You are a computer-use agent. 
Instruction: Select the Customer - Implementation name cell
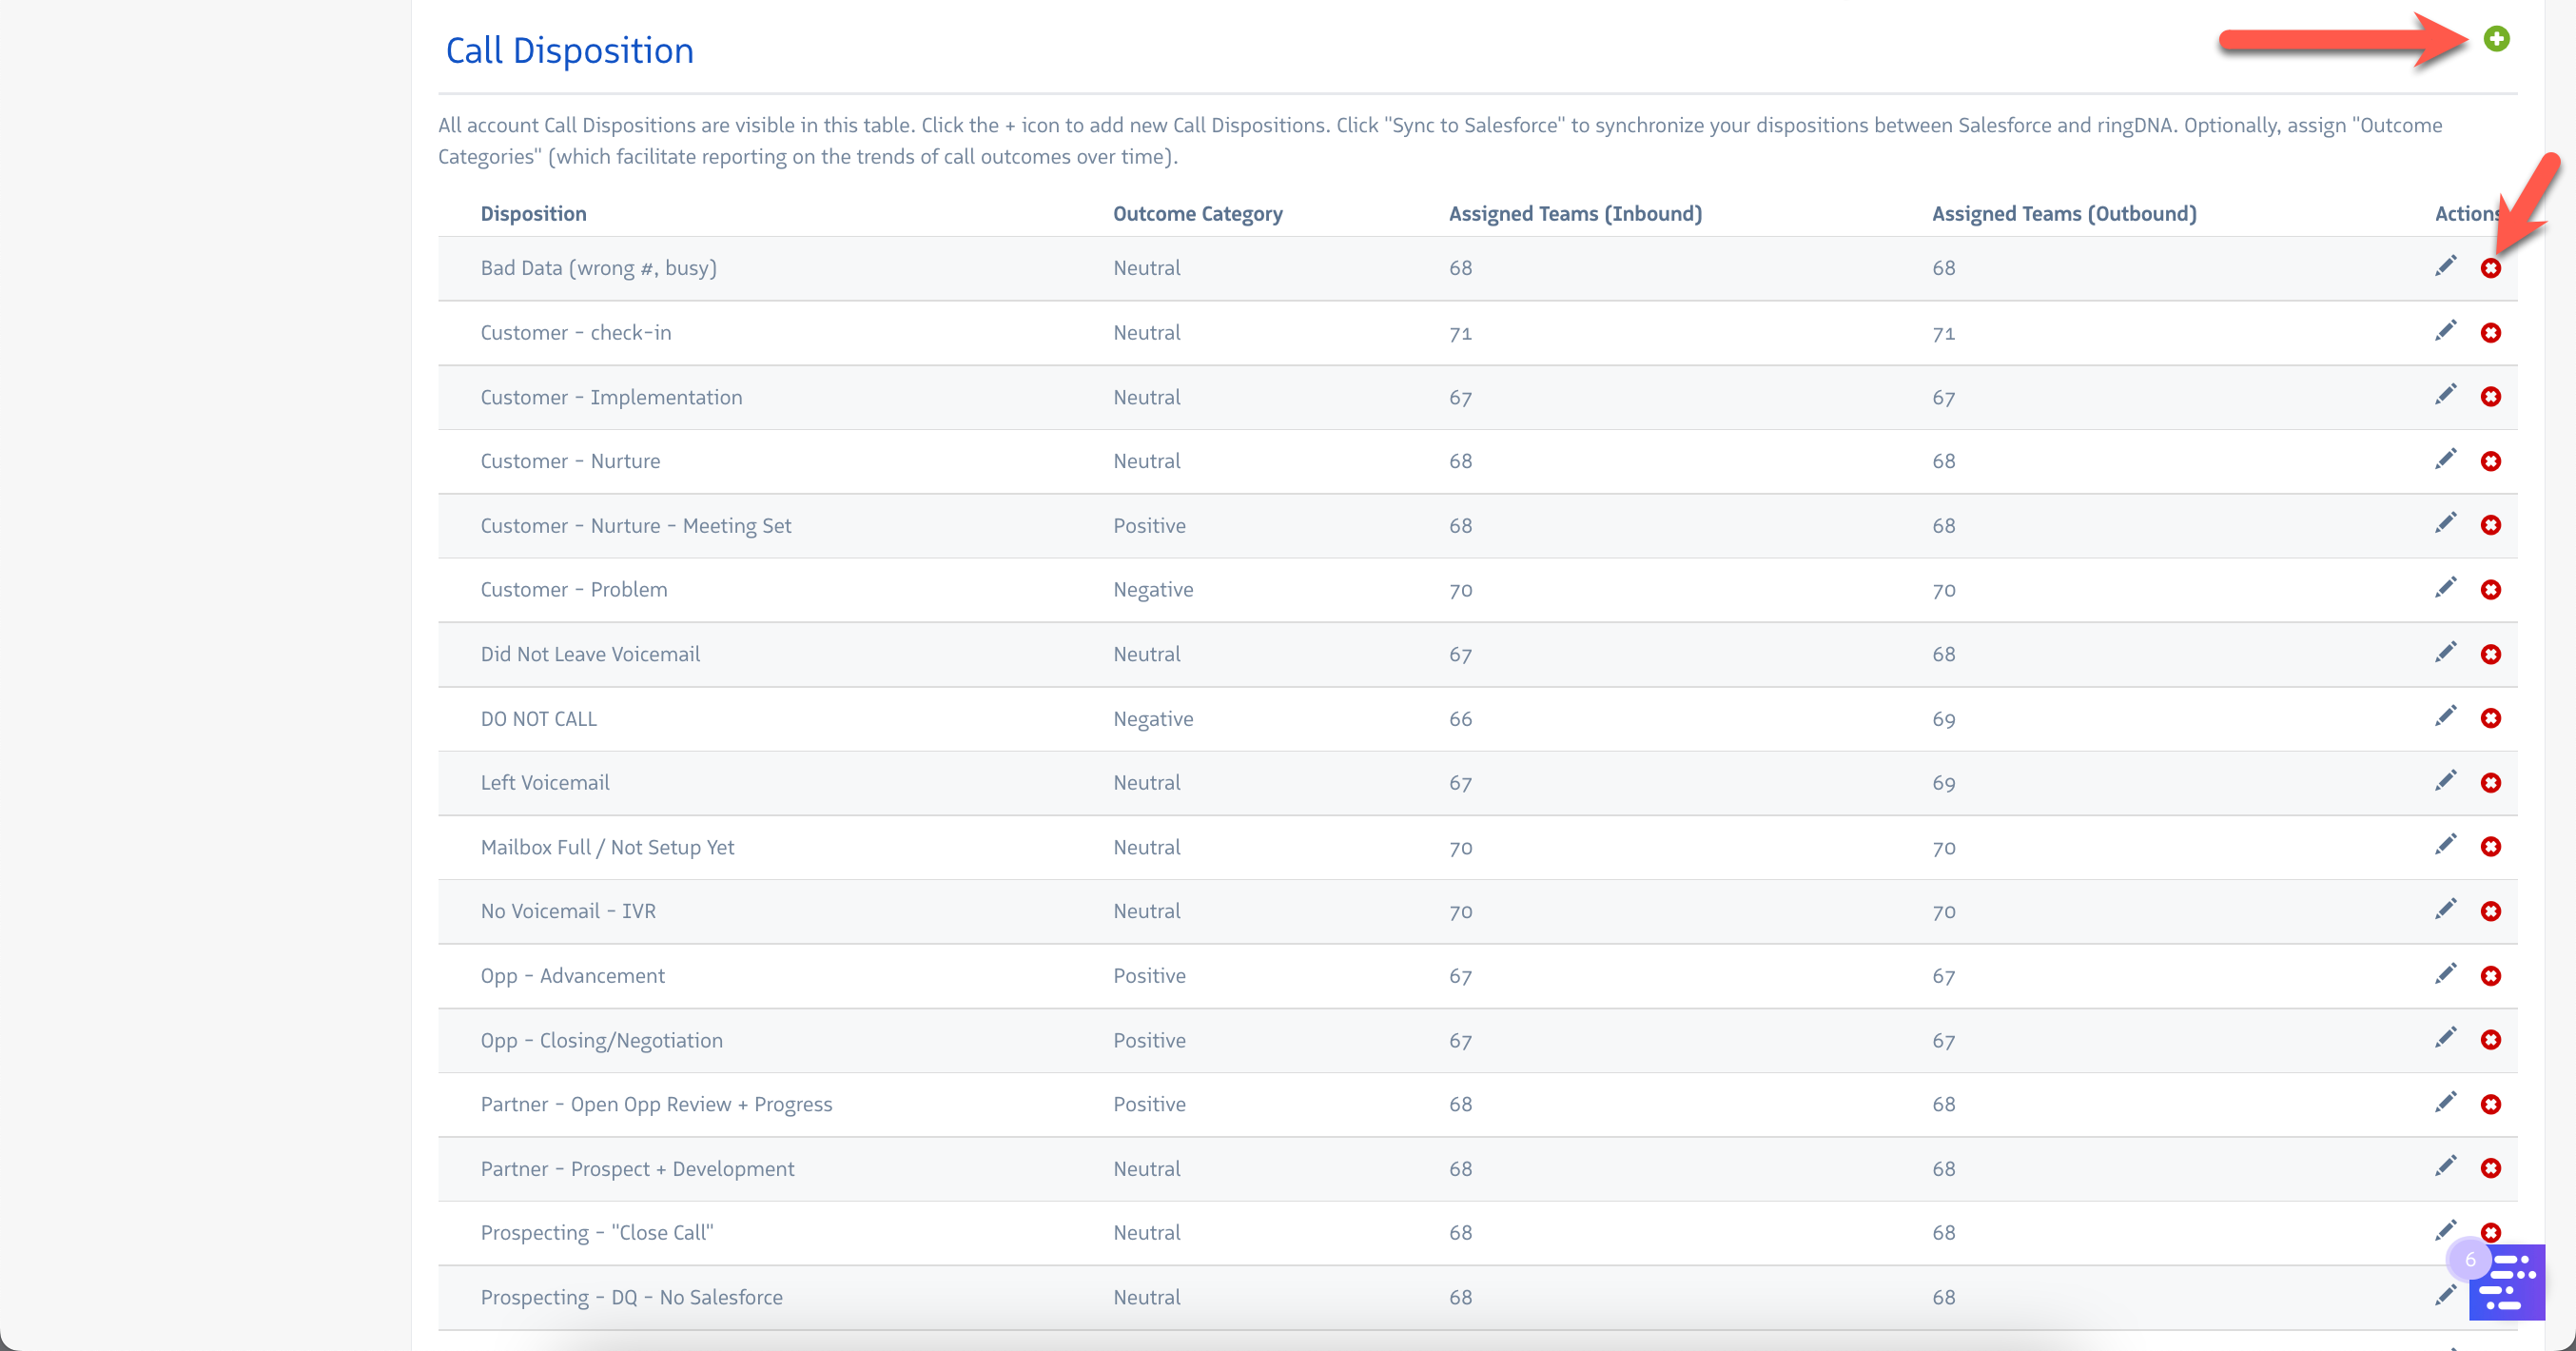pyautogui.click(x=611, y=397)
